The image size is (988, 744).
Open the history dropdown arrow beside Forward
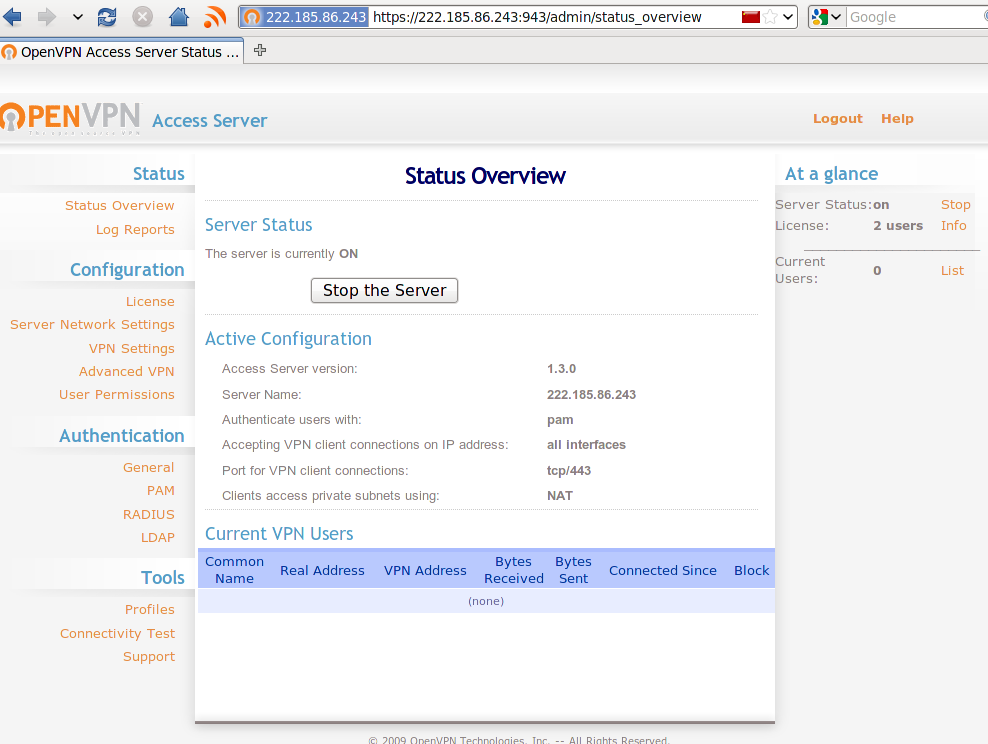click(78, 17)
